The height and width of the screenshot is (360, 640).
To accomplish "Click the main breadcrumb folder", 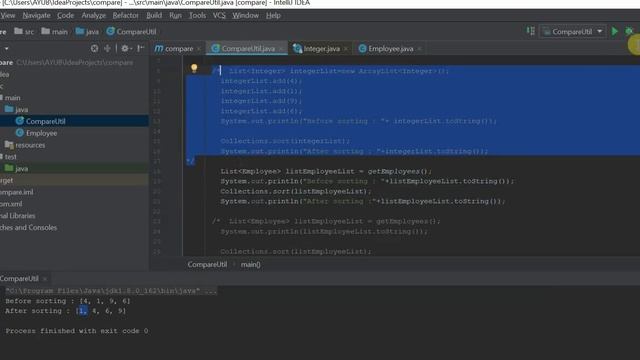I will pyautogui.click(x=54, y=31).
